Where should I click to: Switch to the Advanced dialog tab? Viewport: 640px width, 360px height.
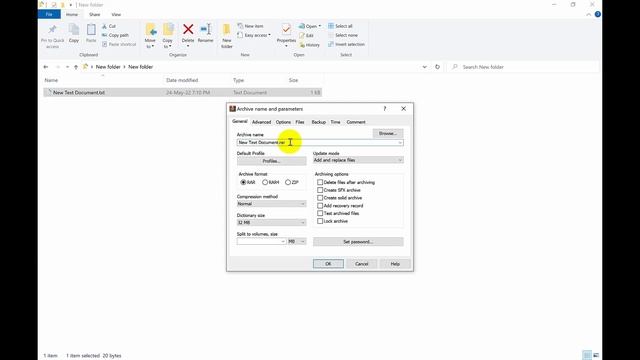coord(261,122)
